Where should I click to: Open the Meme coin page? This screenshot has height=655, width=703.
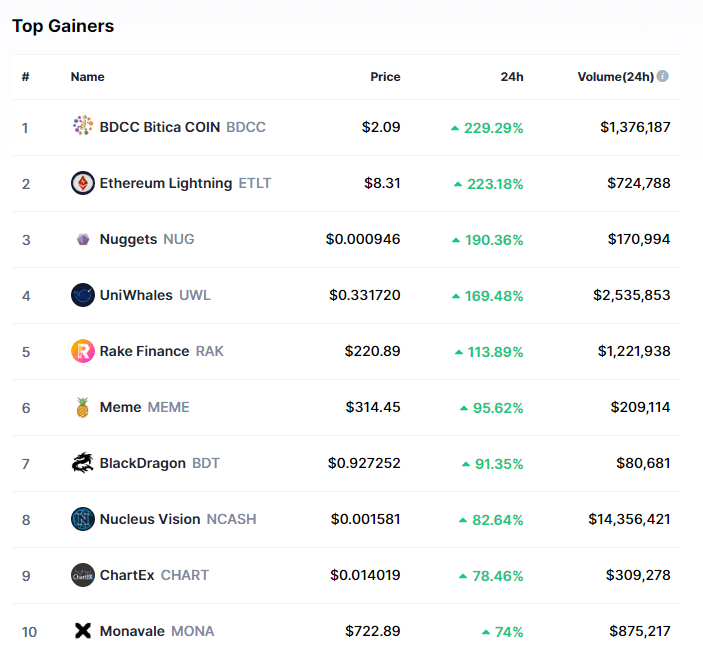click(x=120, y=407)
